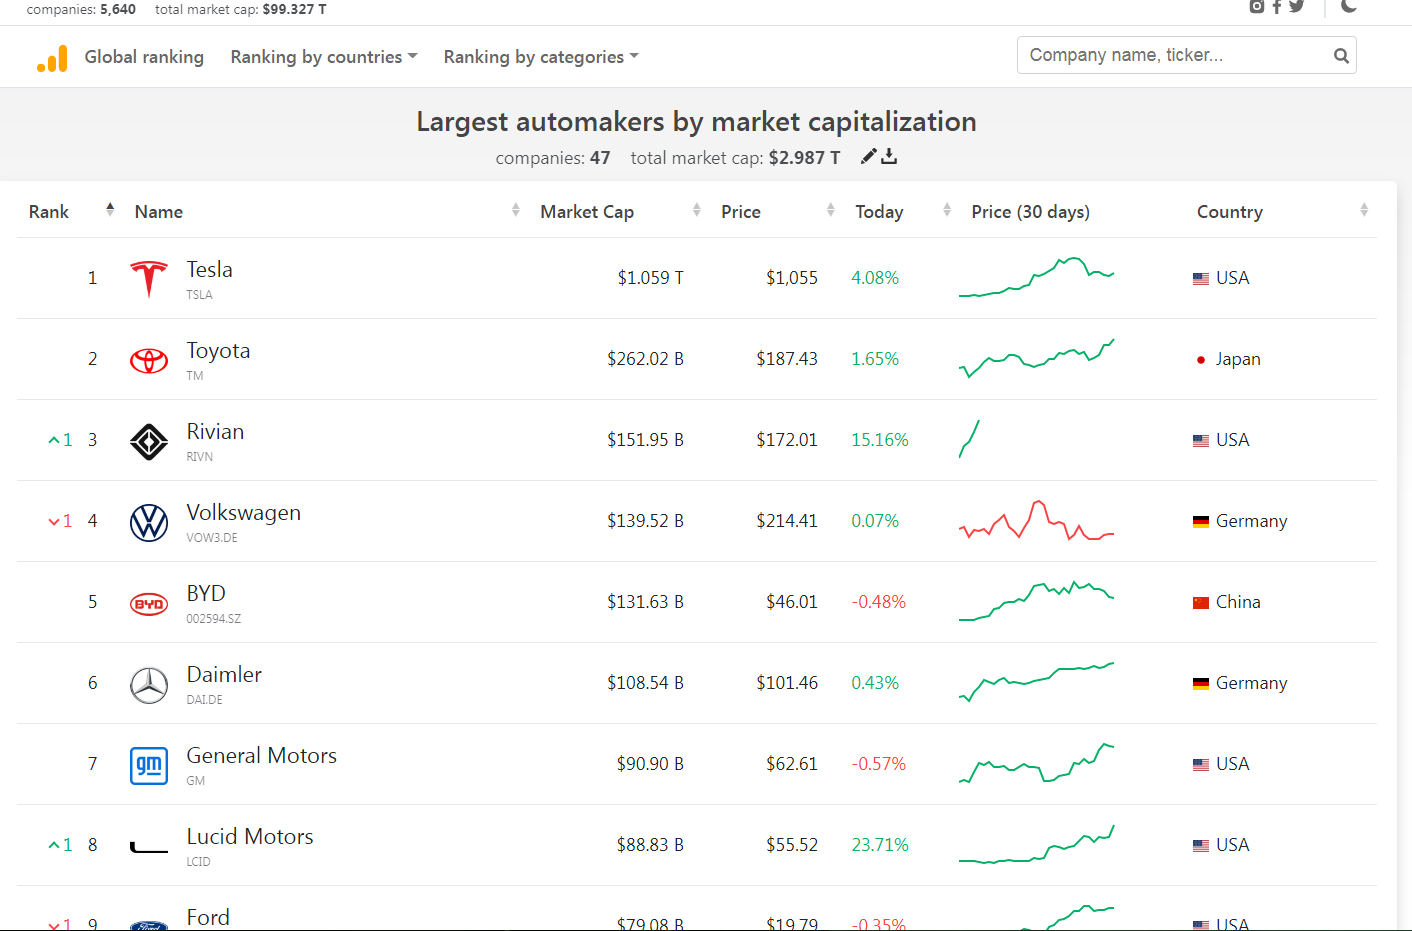This screenshot has height=931, width=1412.
Task: Click the China flag in BYD row
Action: (1201, 603)
